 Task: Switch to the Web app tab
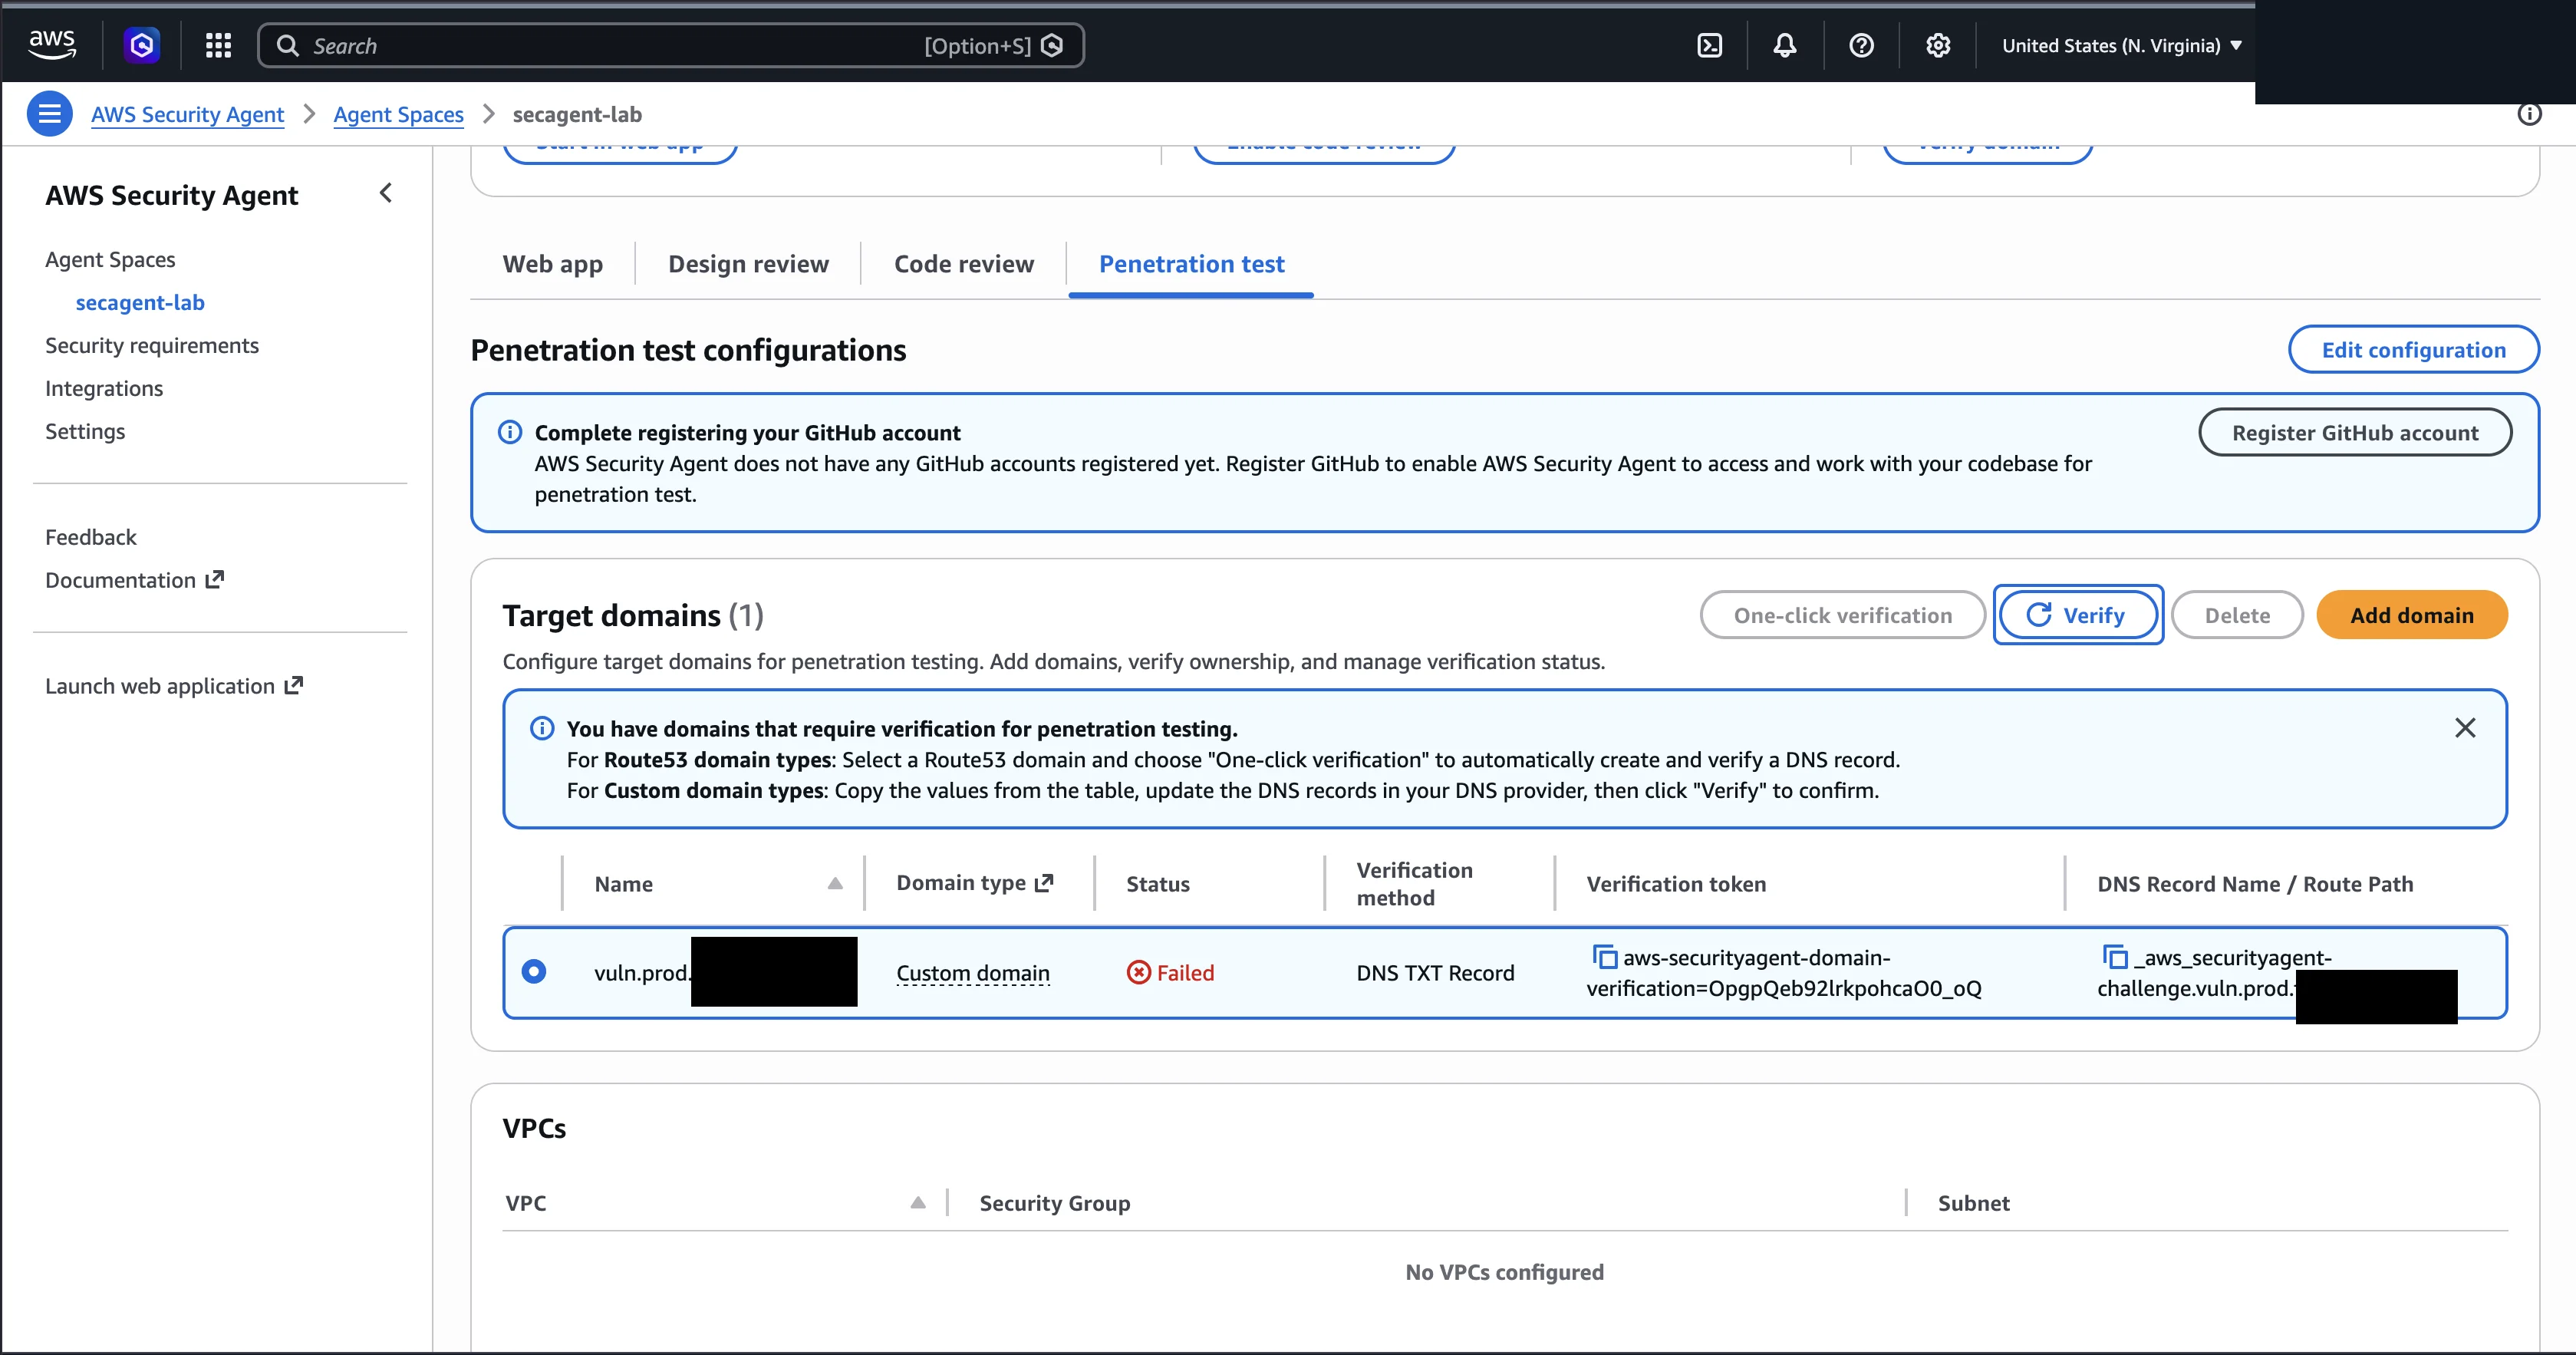[x=553, y=264]
